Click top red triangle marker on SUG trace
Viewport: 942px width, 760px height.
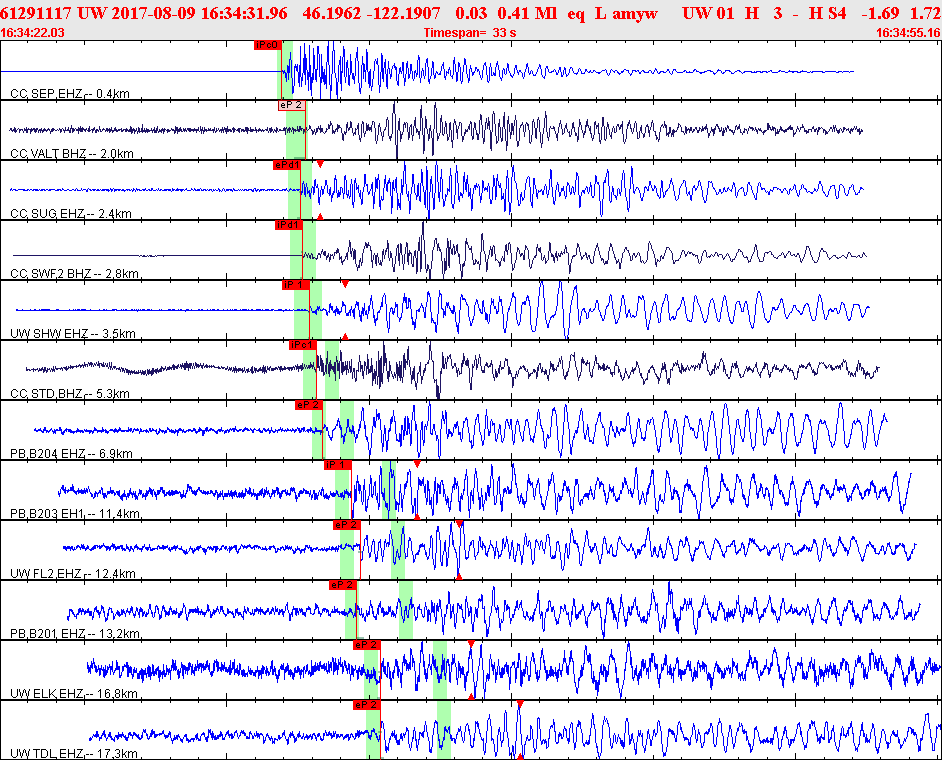[x=320, y=163]
